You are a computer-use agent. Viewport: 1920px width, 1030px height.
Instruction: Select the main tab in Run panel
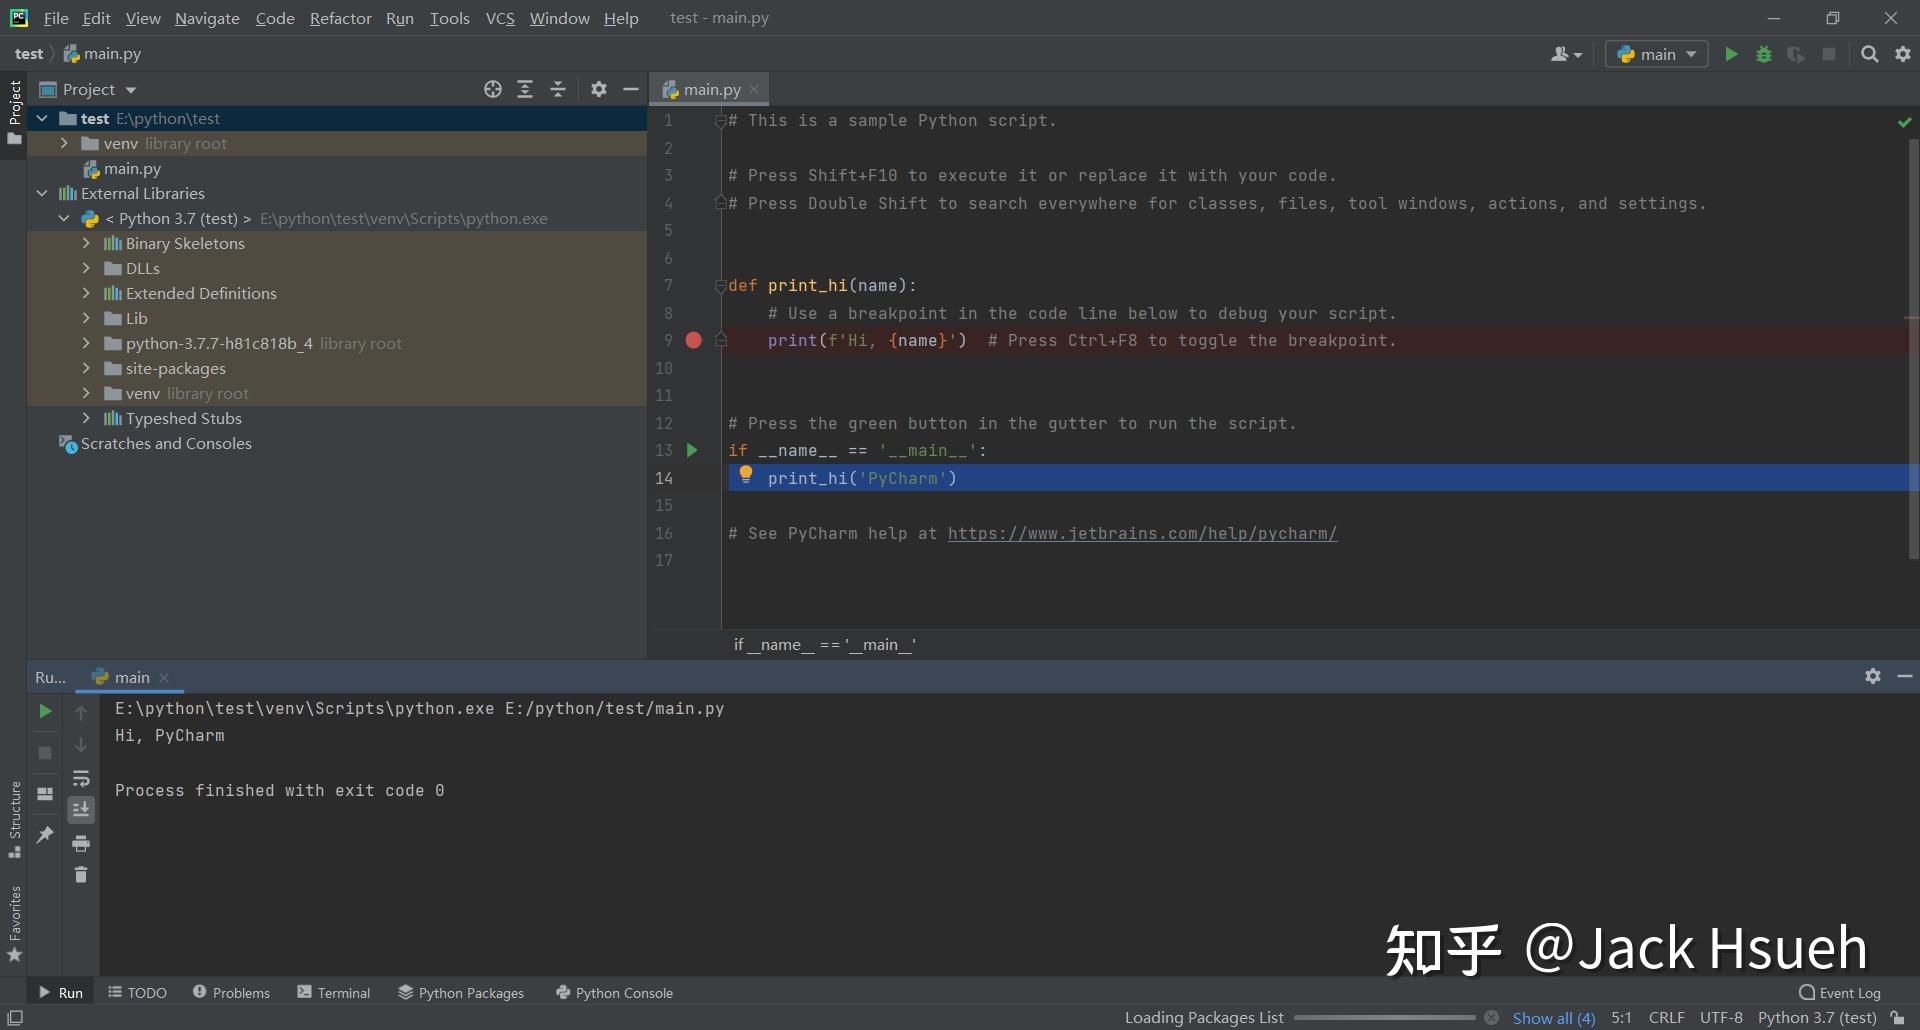coord(131,677)
